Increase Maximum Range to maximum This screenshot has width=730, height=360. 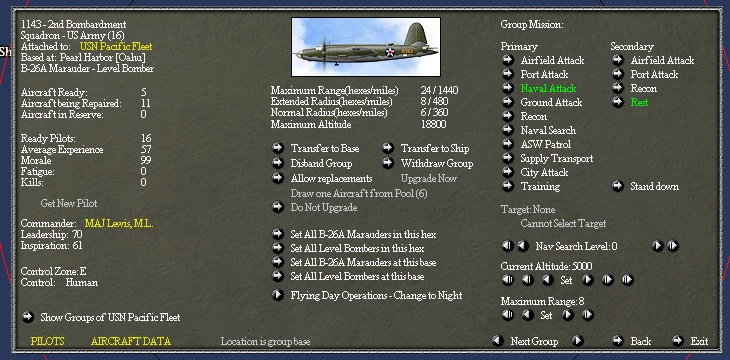pyautogui.click(x=588, y=315)
